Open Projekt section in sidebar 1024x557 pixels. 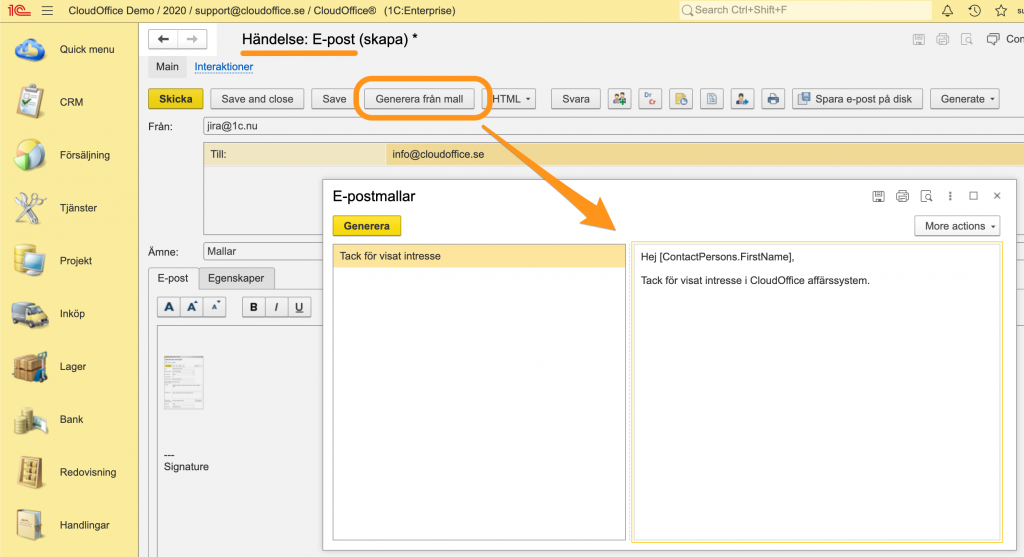69,261
